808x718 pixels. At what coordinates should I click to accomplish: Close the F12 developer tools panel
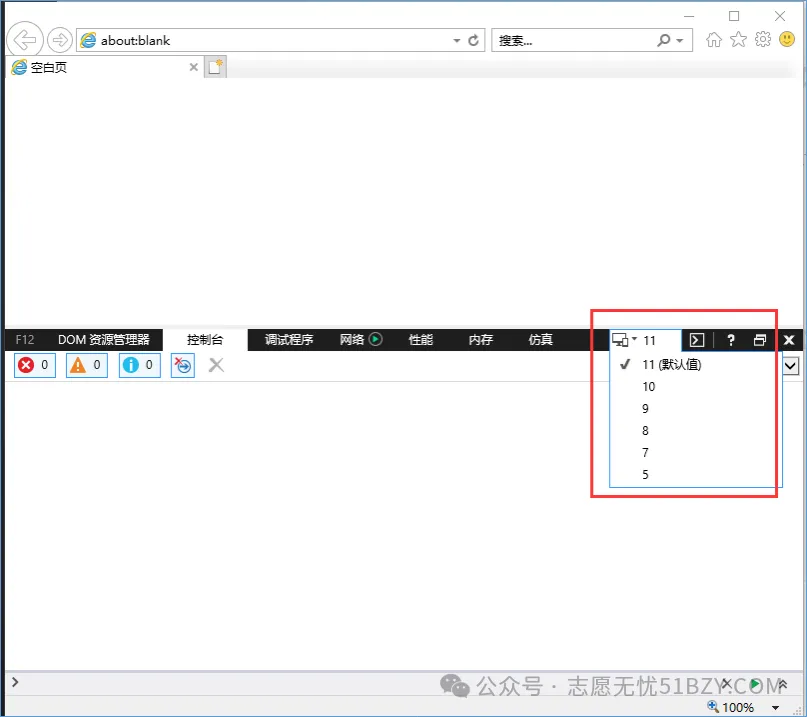[789, 340]
